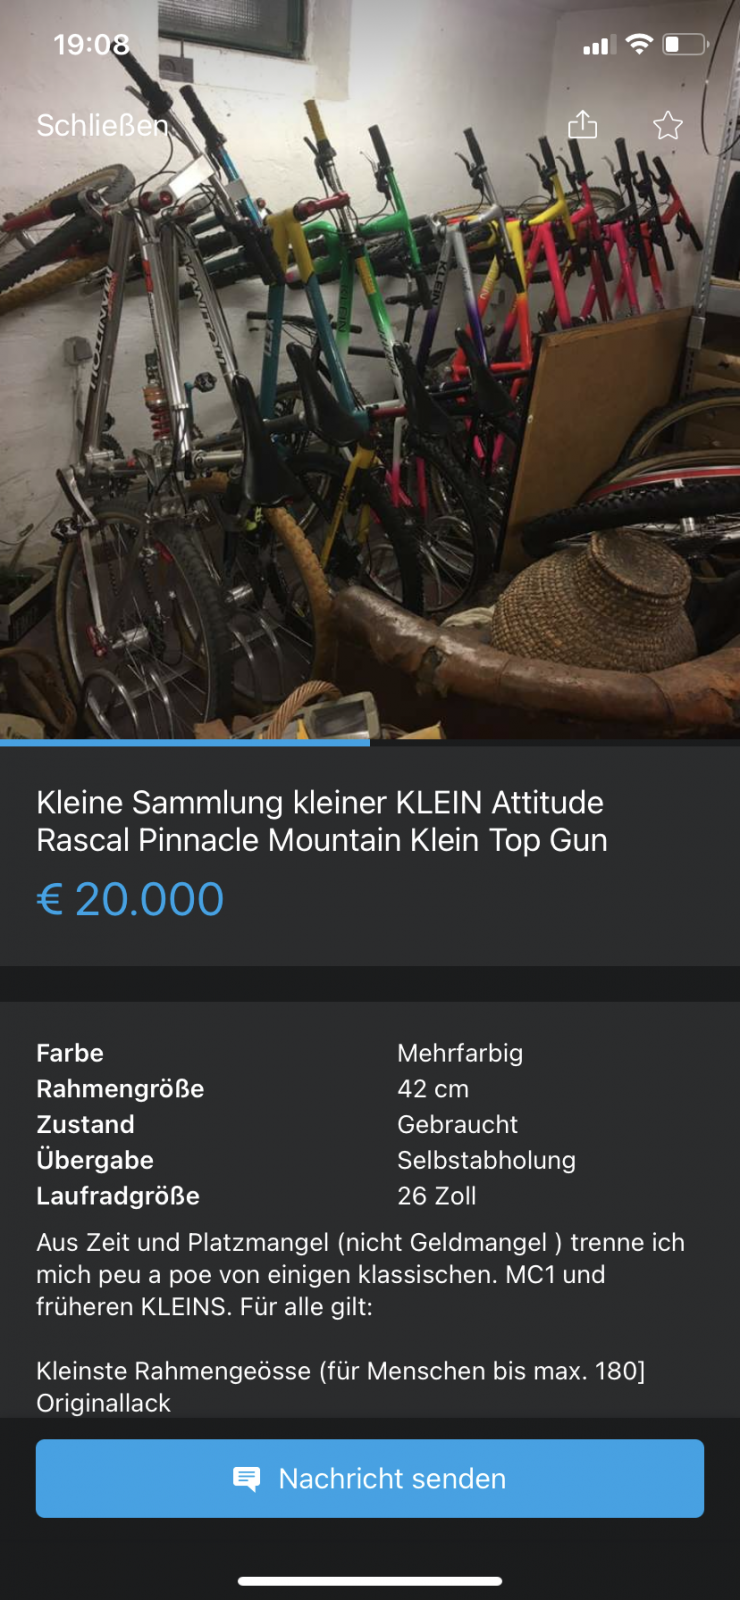740x1600 pixels.
Task: Tap Schließen to close the listing
Action: pos(102,125)
